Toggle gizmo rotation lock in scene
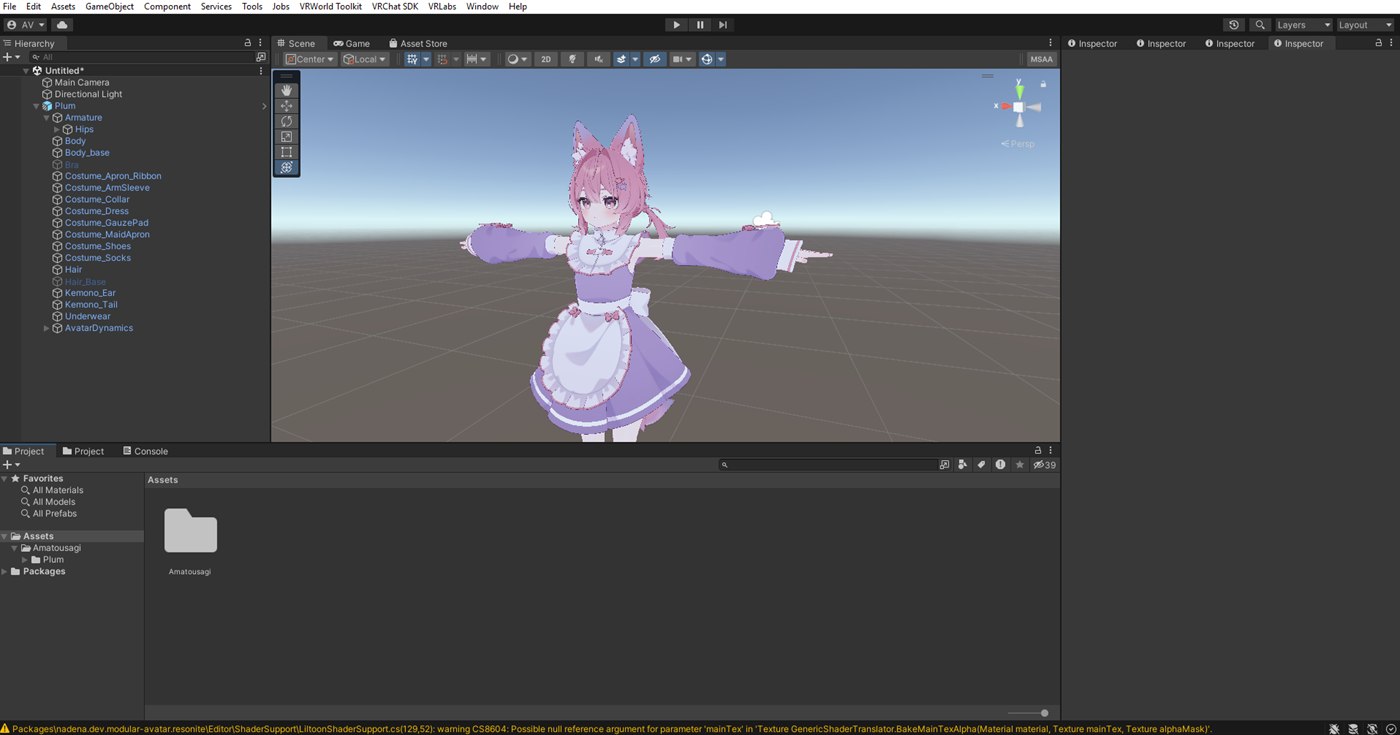This screenshot has width=1400, height=735. [x=1043, y=85]
